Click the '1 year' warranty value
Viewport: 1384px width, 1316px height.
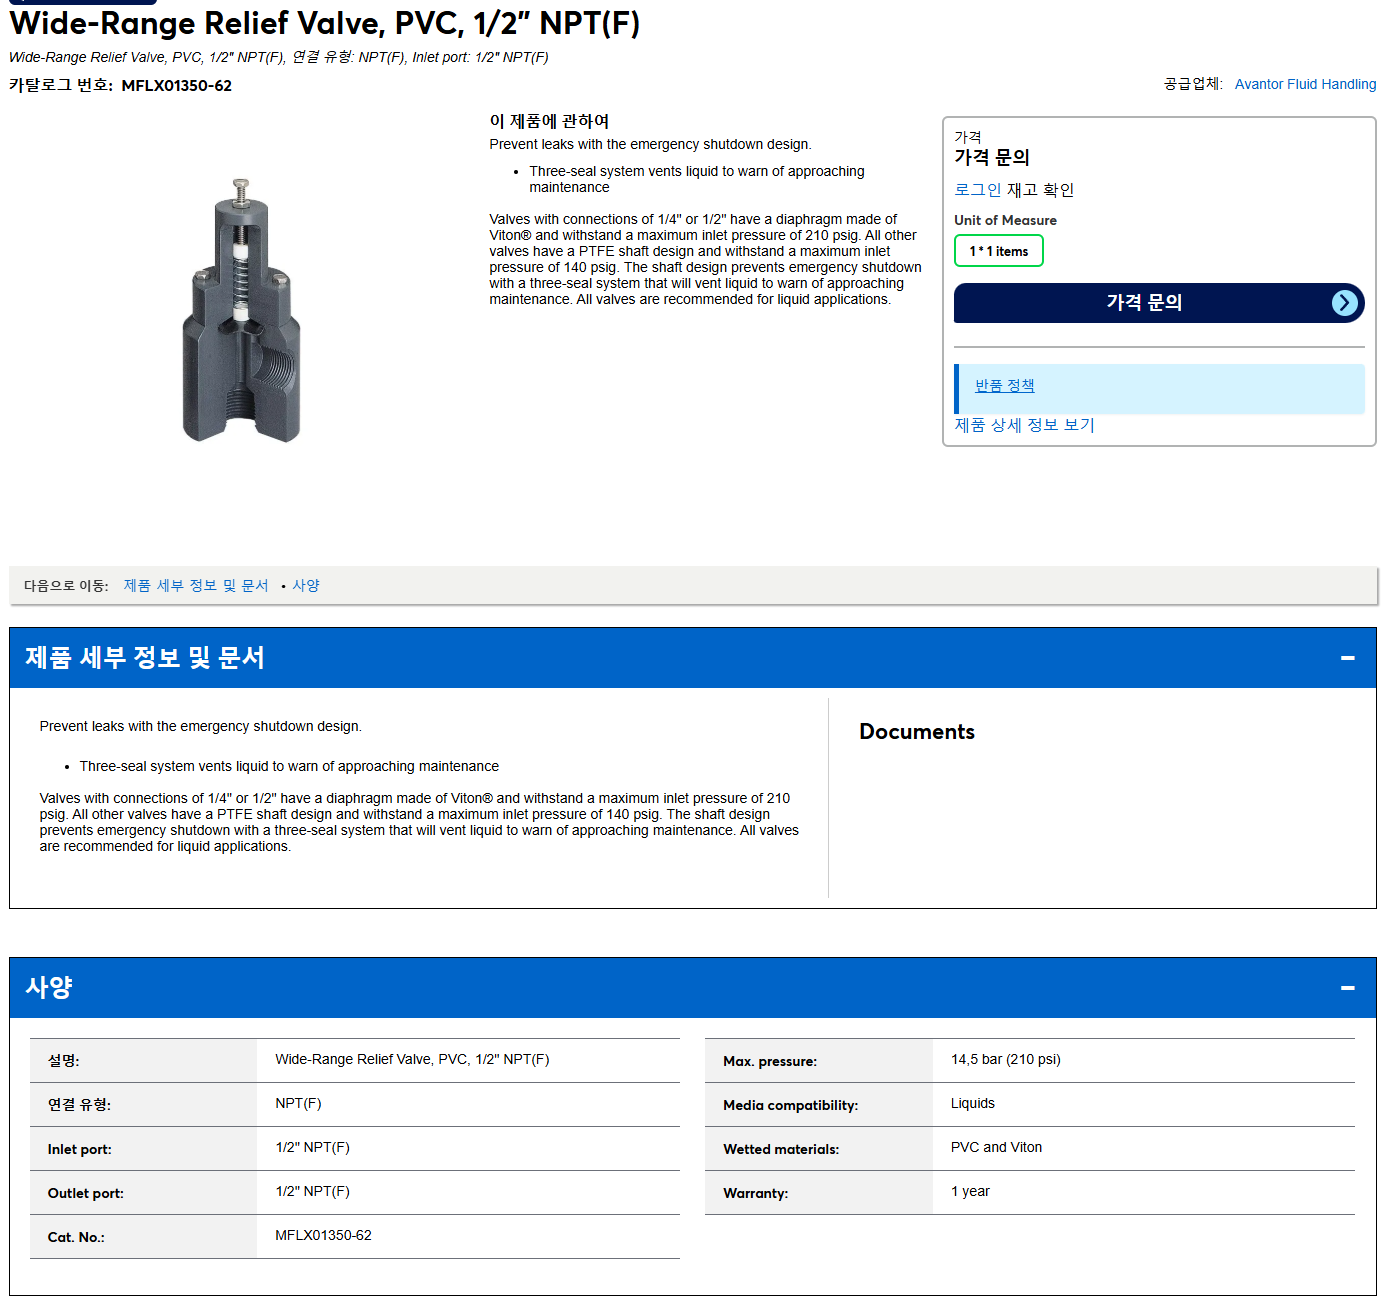pos(970,1192)
